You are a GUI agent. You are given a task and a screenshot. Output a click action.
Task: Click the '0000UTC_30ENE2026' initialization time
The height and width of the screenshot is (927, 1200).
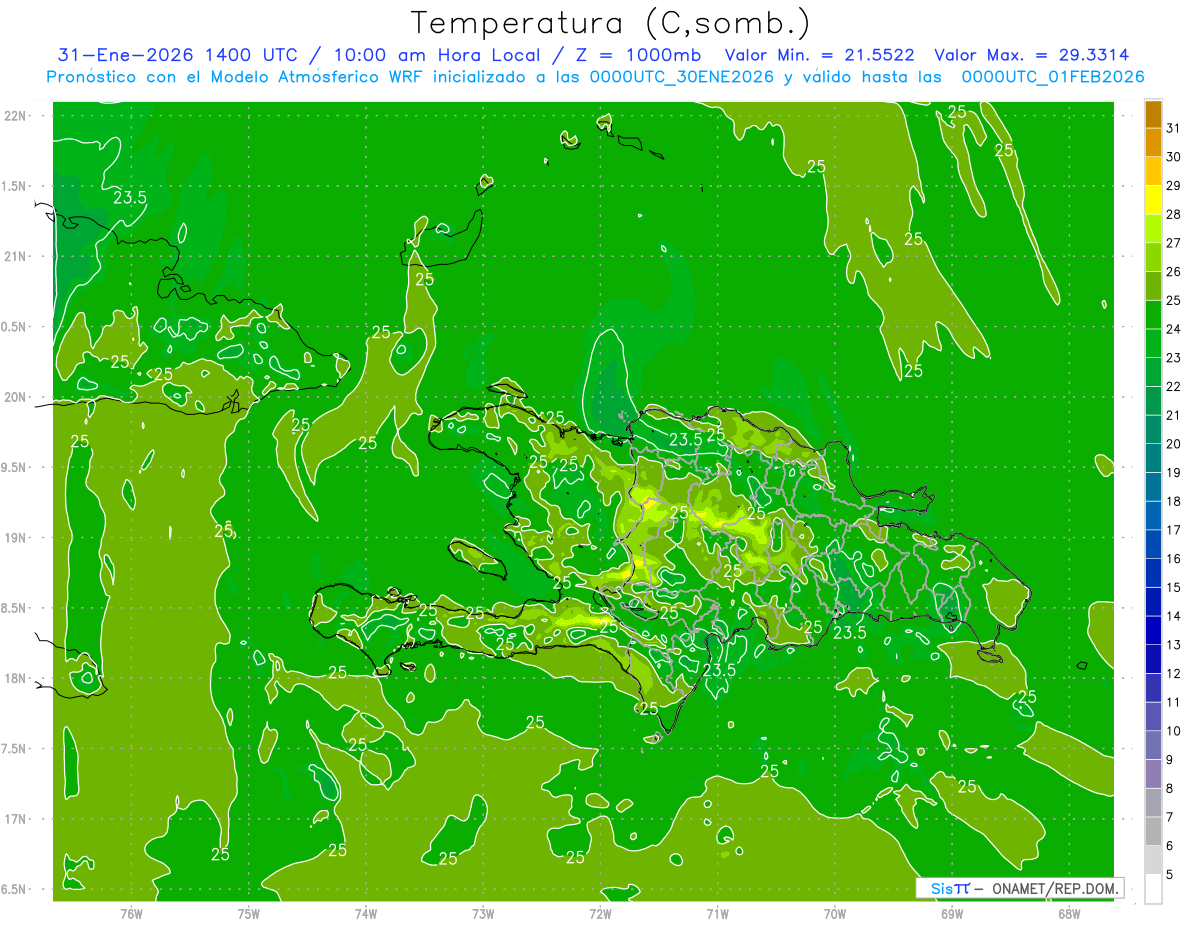[682, 77]
